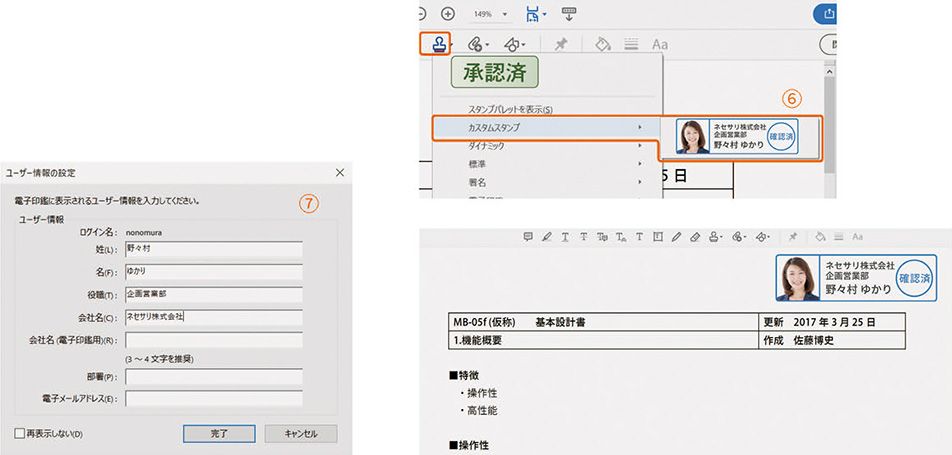Screen dimensions: 952x455
Task: Open the 標準 stamp submenu
Action: click(548, 164)
